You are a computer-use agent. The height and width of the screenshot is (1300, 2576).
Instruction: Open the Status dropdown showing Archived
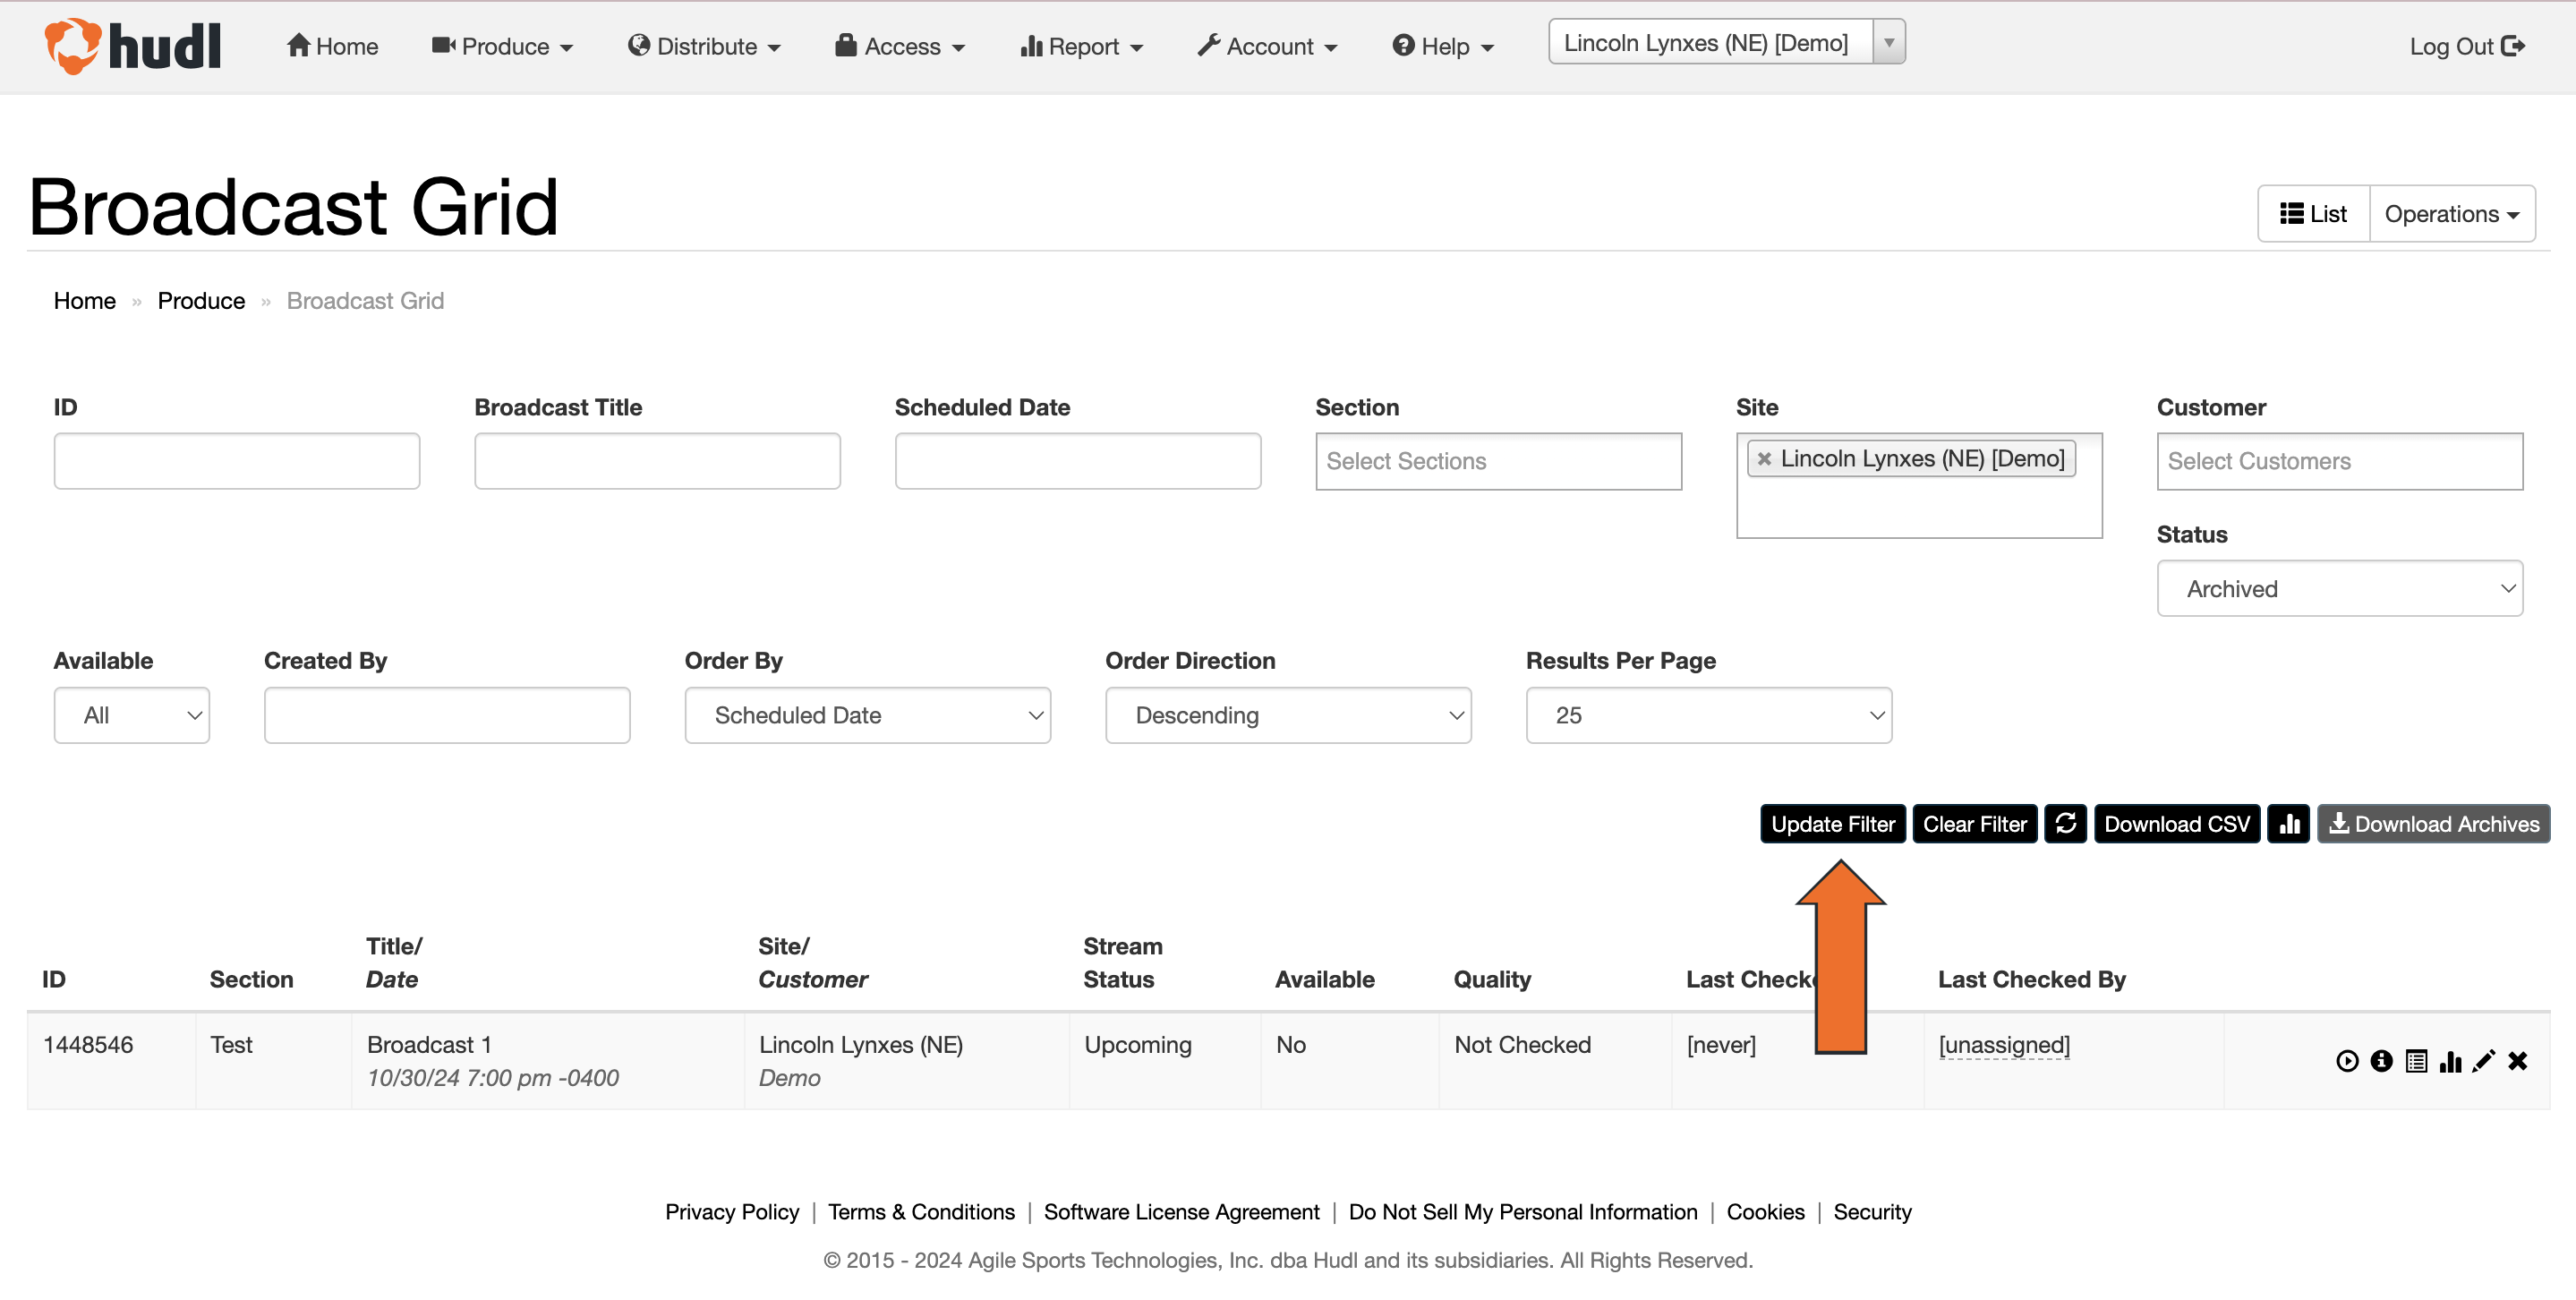2340,589
